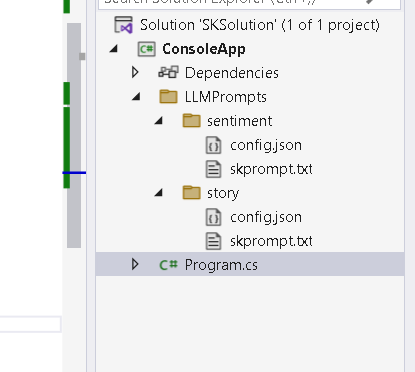
Task: Expand the Dependencies node
Action: pos(135,72)
